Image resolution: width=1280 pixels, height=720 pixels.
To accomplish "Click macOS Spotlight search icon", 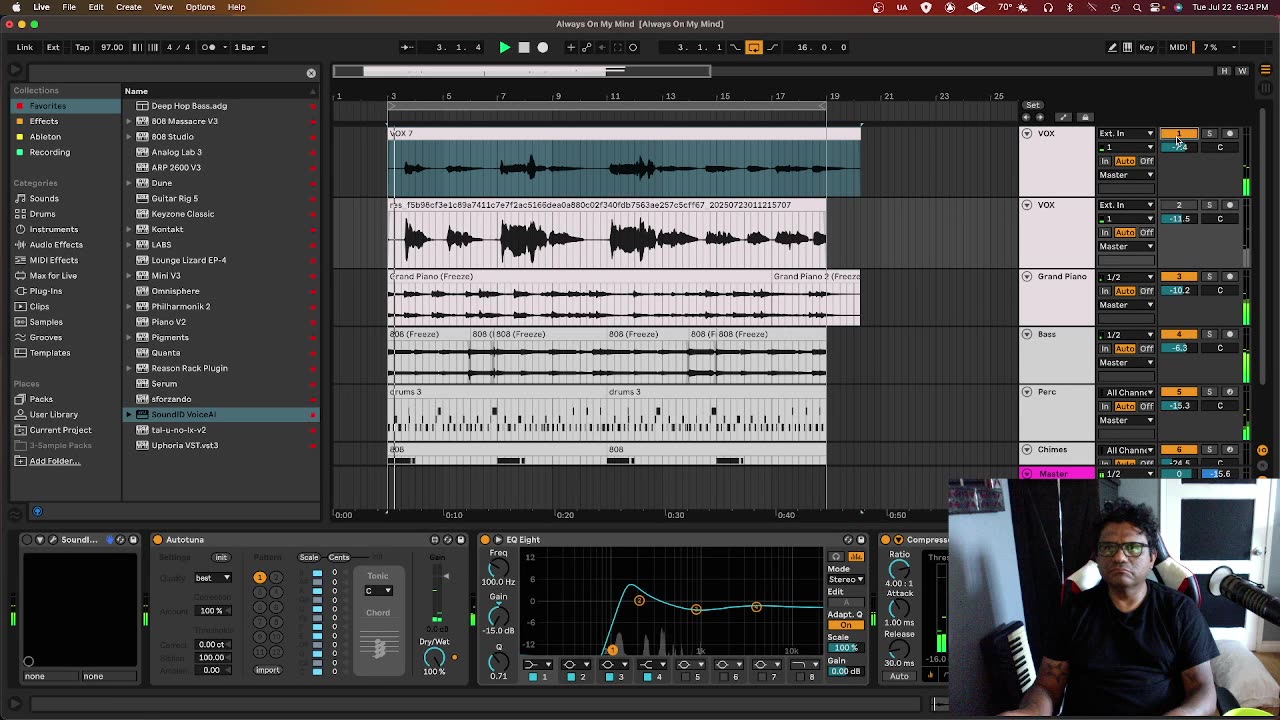I will click(x=1137, y=7).
